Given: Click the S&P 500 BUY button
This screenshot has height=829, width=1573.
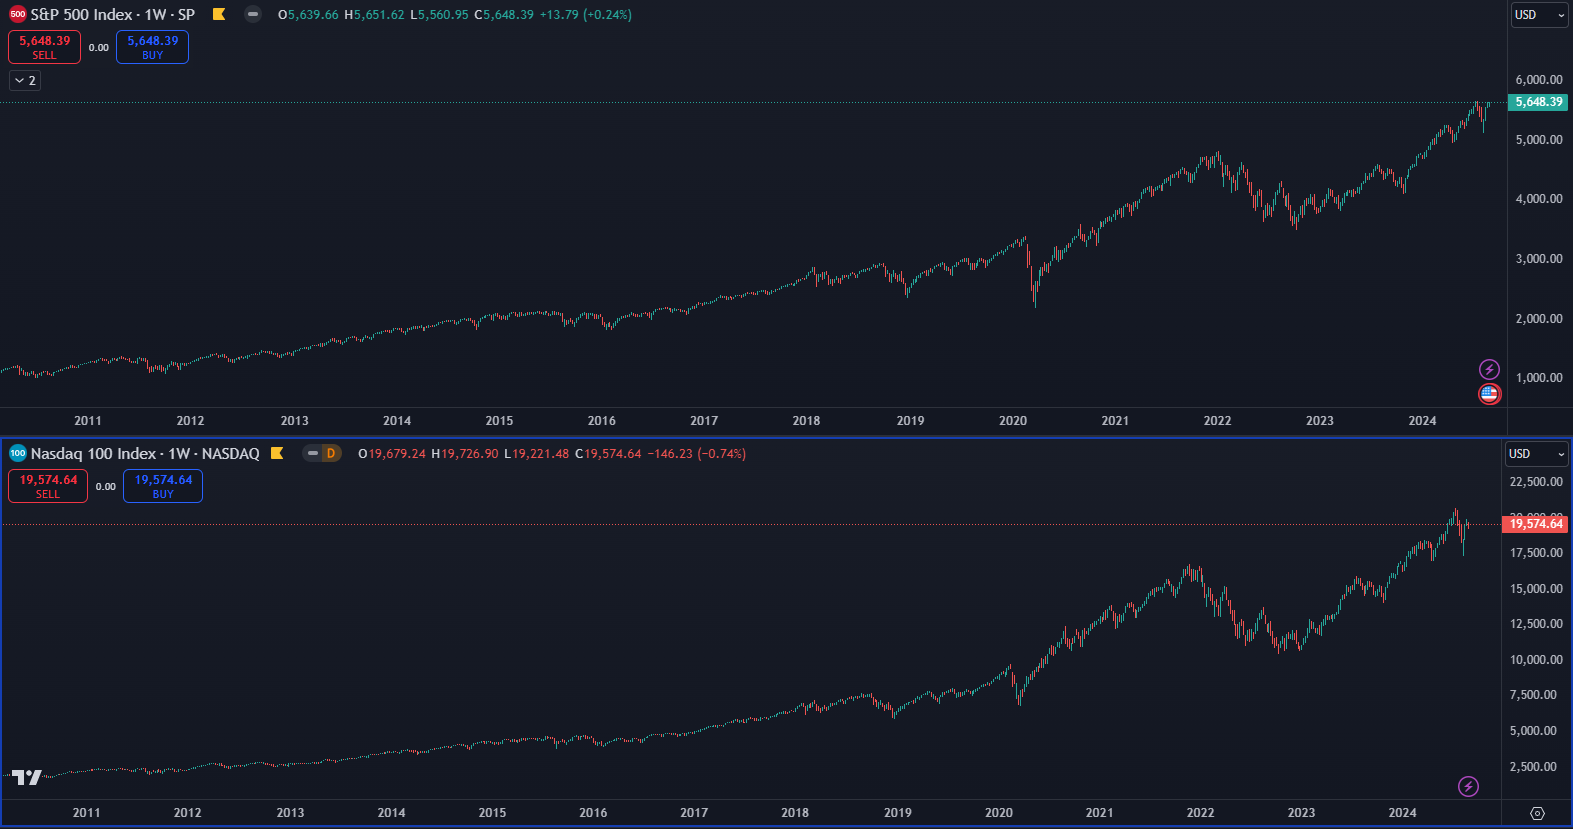Looking at the screenshot, I should tap(152, 47).
